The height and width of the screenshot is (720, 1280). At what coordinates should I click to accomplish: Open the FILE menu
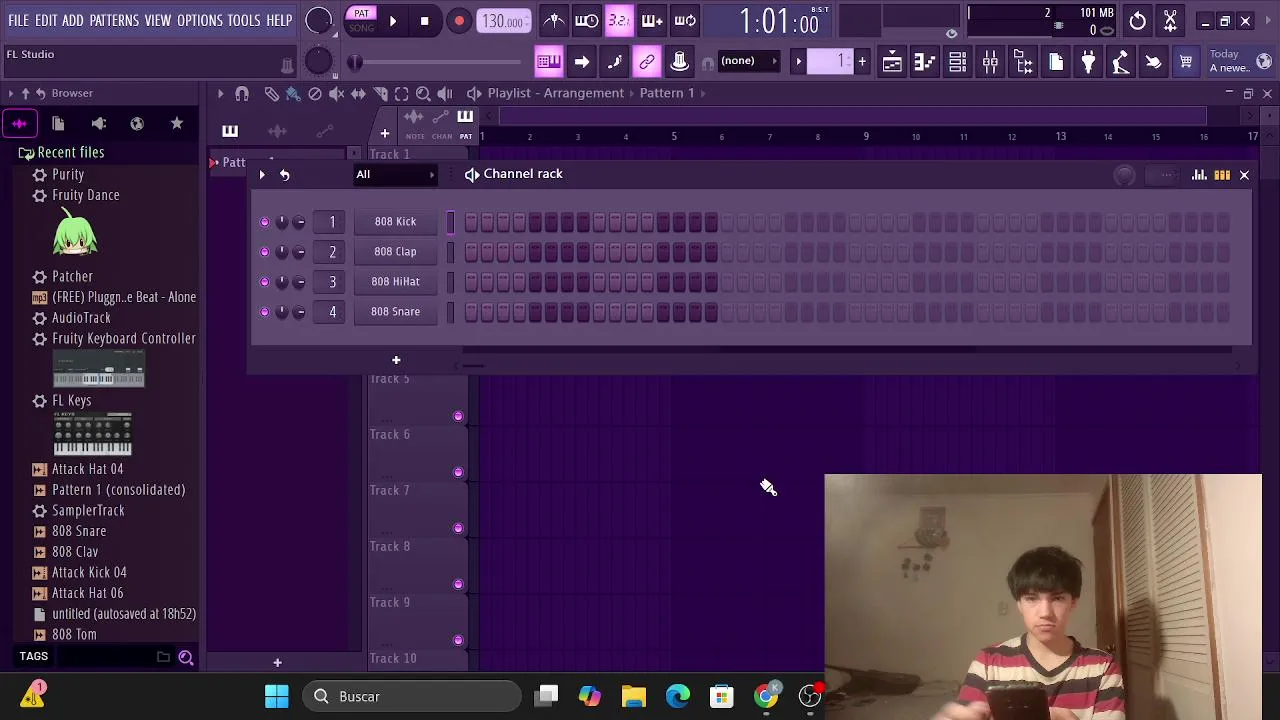coord(19,20)
